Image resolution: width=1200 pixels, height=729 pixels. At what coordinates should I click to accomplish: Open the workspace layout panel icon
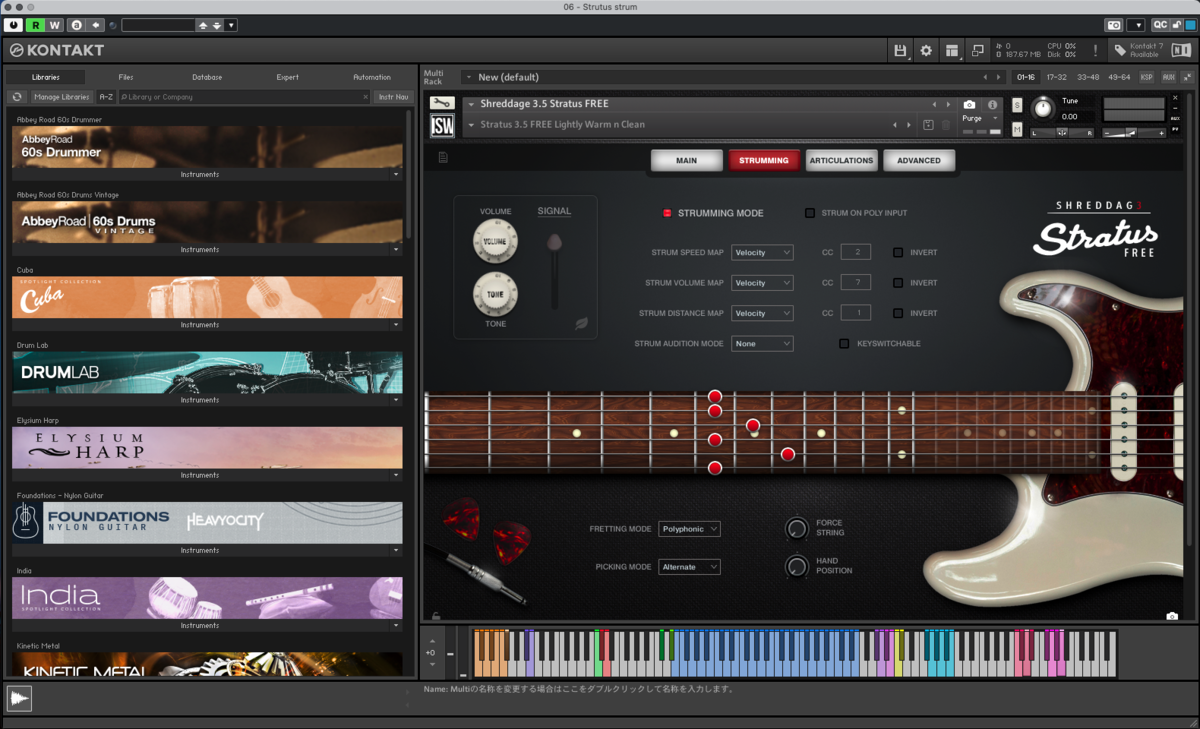(x=952, y=50)
